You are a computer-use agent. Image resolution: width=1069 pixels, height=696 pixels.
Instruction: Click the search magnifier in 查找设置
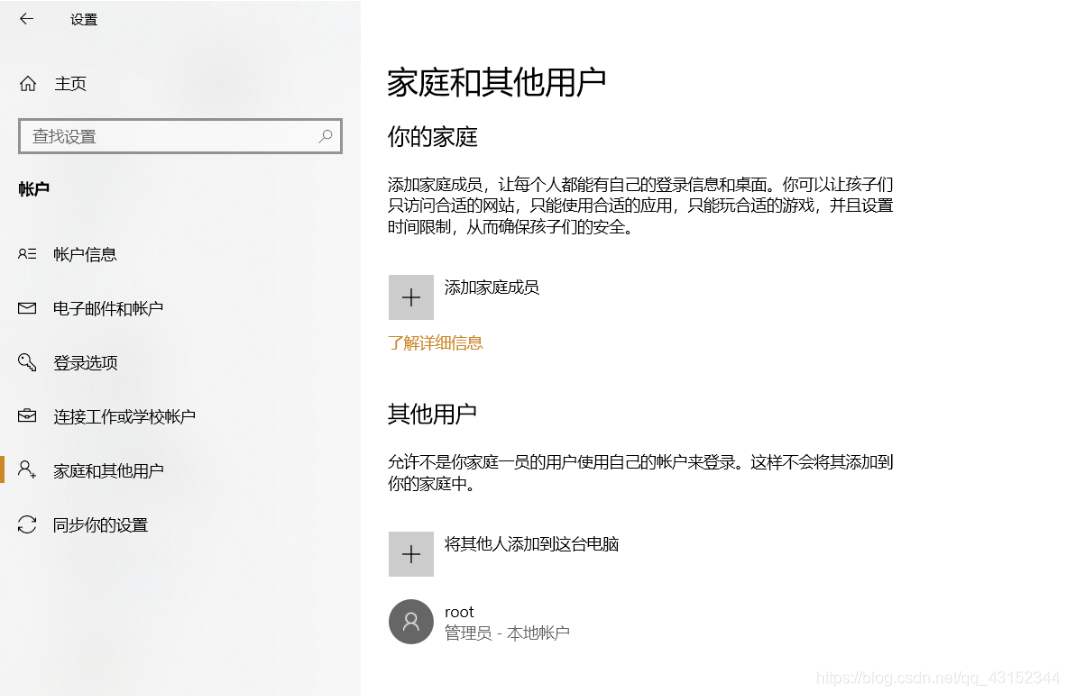326,136
